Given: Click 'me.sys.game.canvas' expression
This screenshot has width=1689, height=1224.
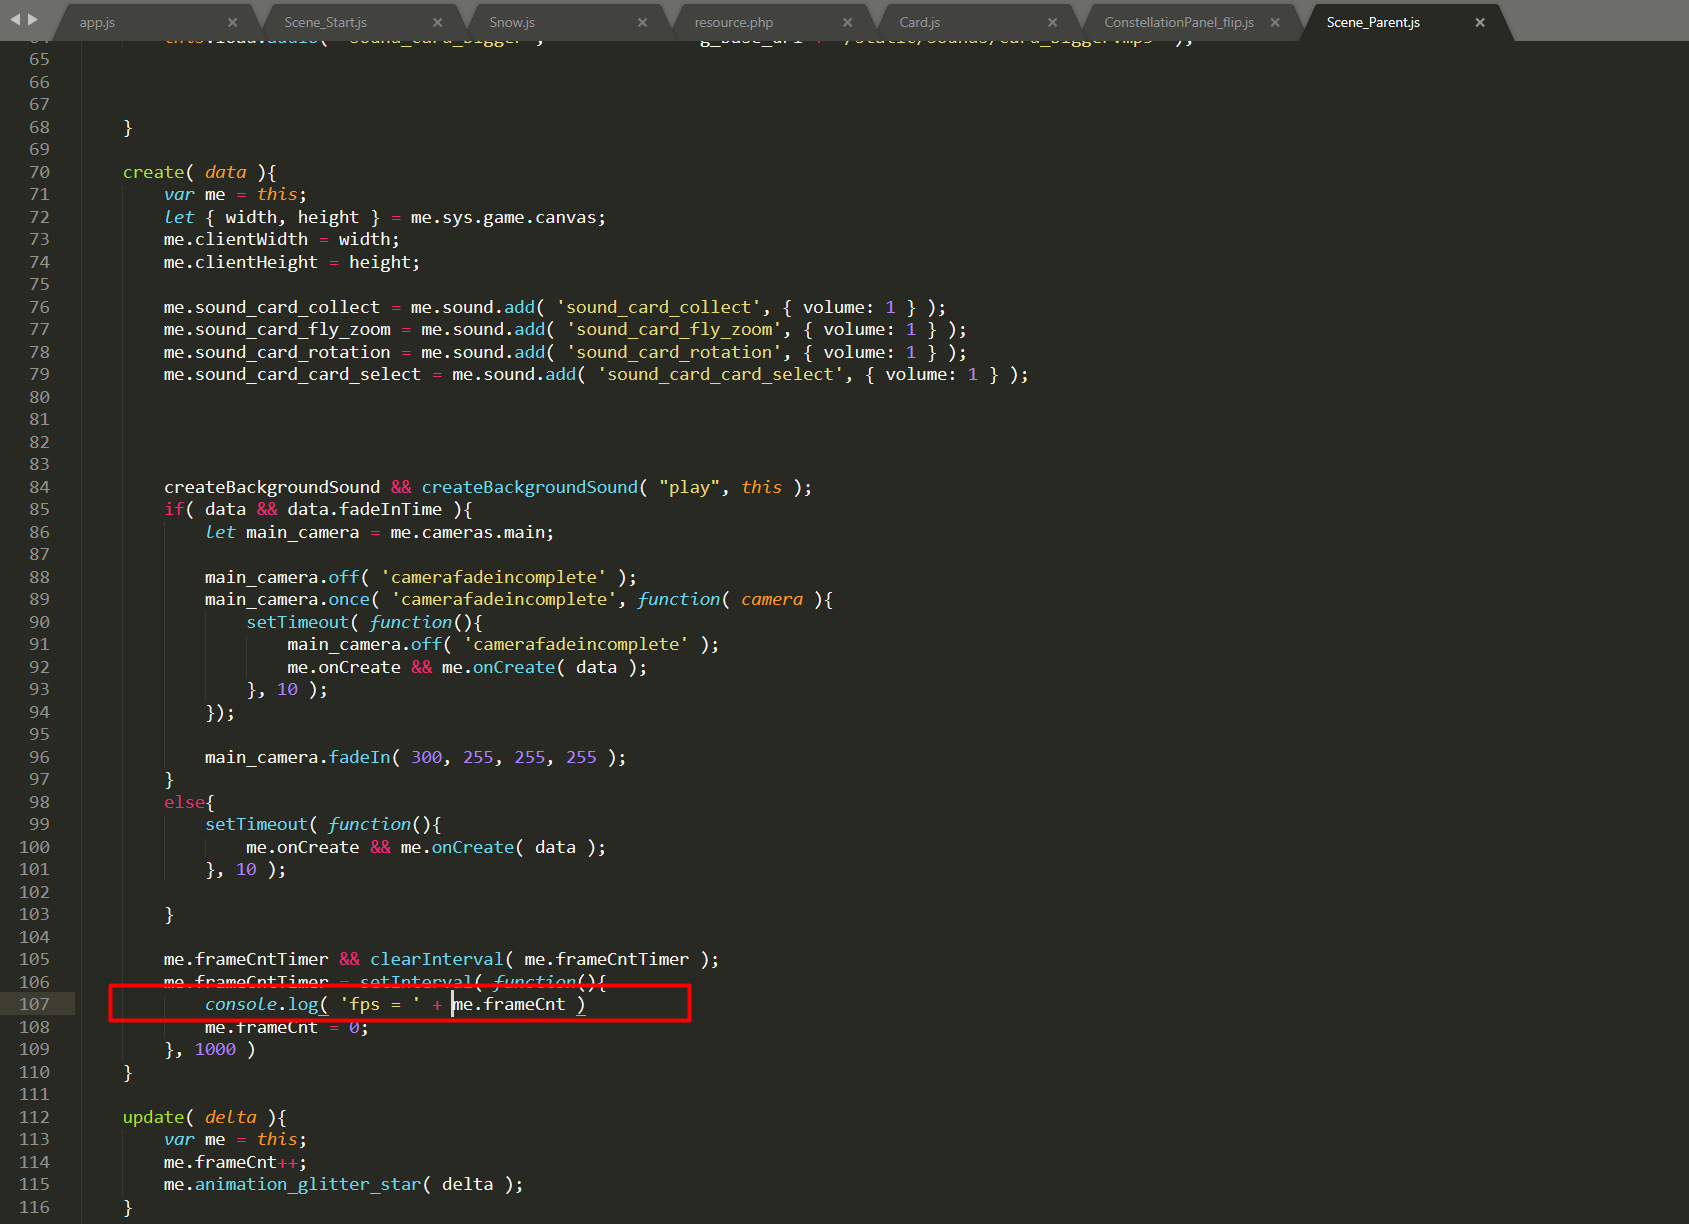Looking at the screenshot, I should (503, 217).
